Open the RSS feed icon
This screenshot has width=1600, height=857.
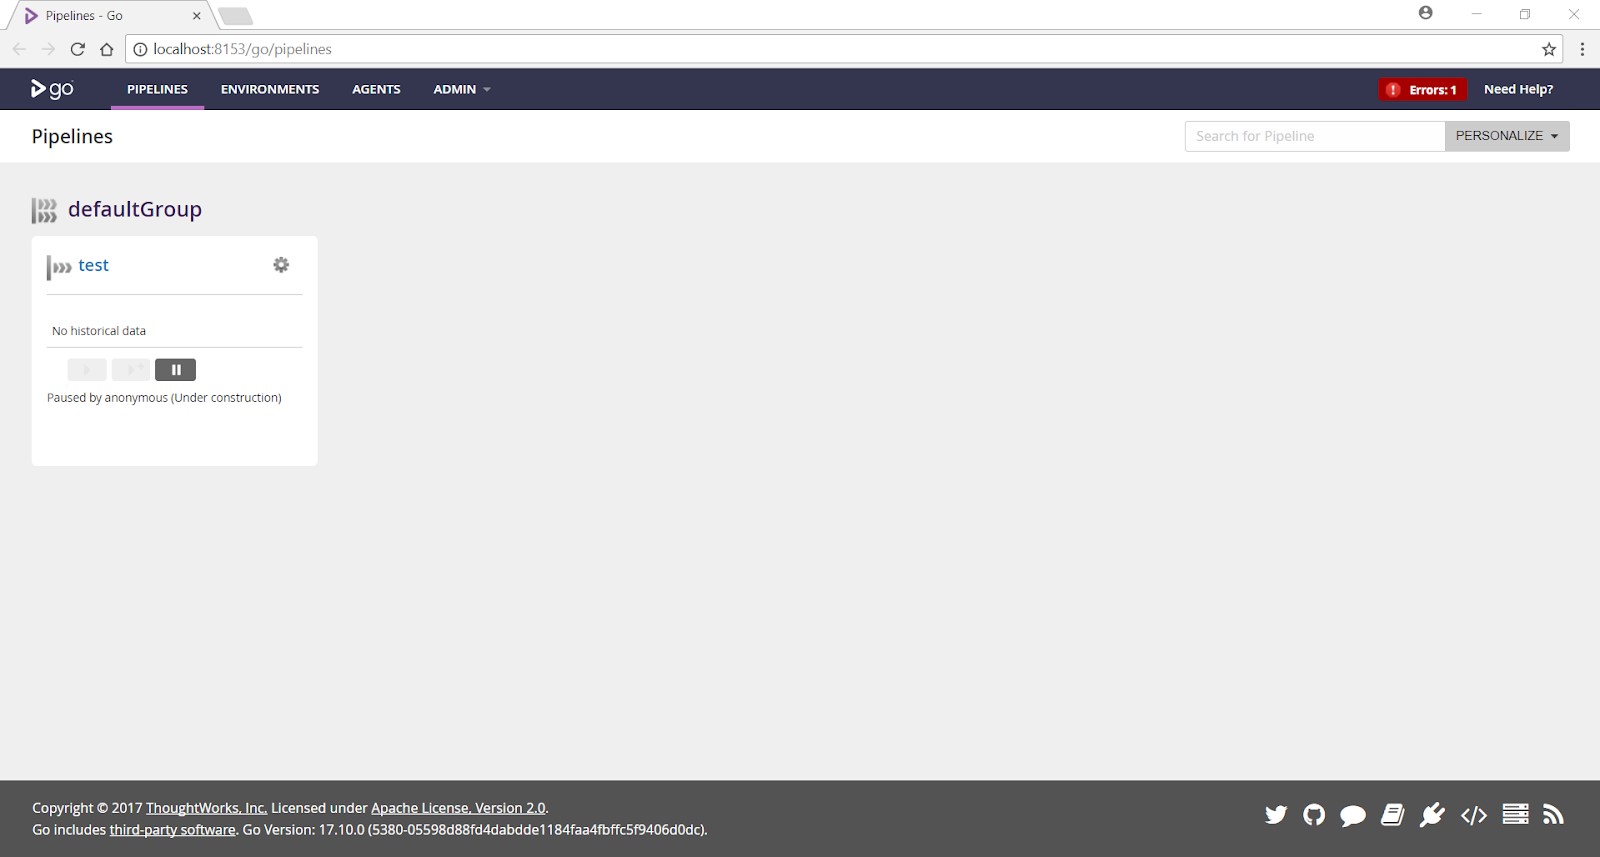coord(1553,815)
